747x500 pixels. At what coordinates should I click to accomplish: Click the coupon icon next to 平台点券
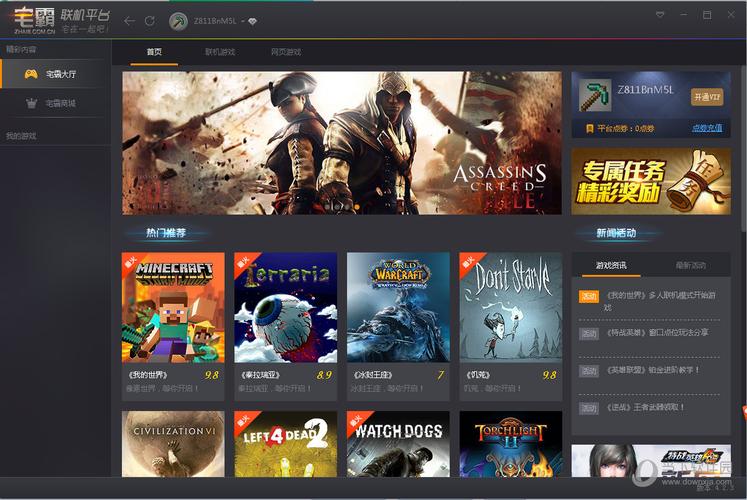pos(590,129)
